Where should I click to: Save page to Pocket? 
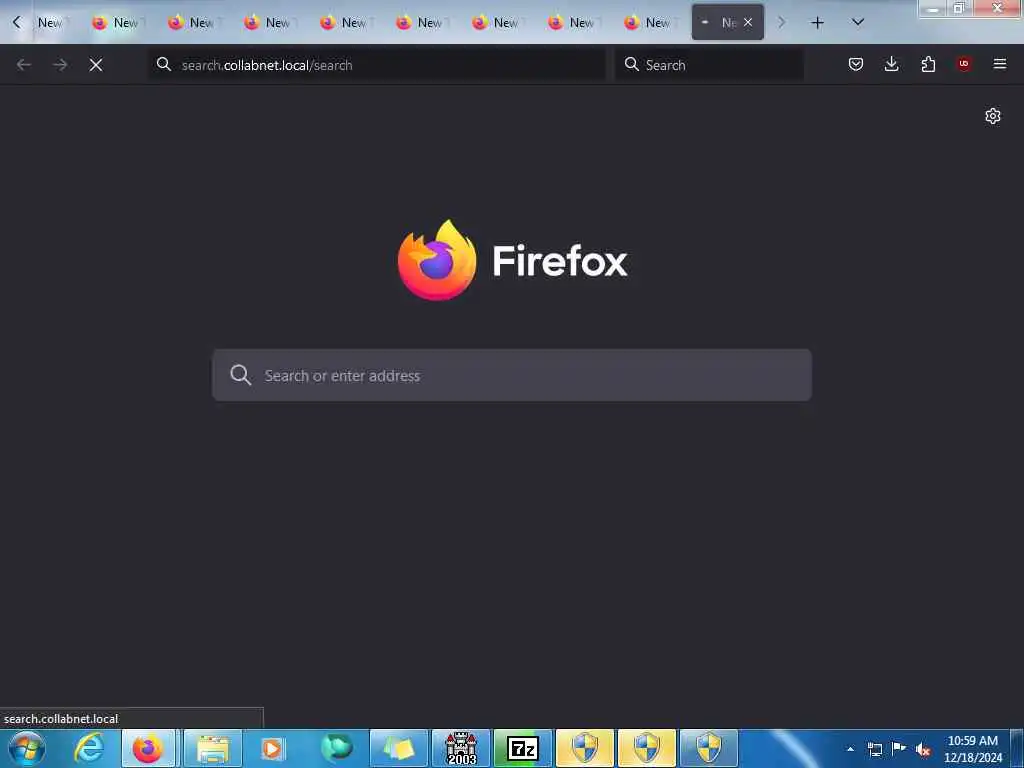pos(856,64)
